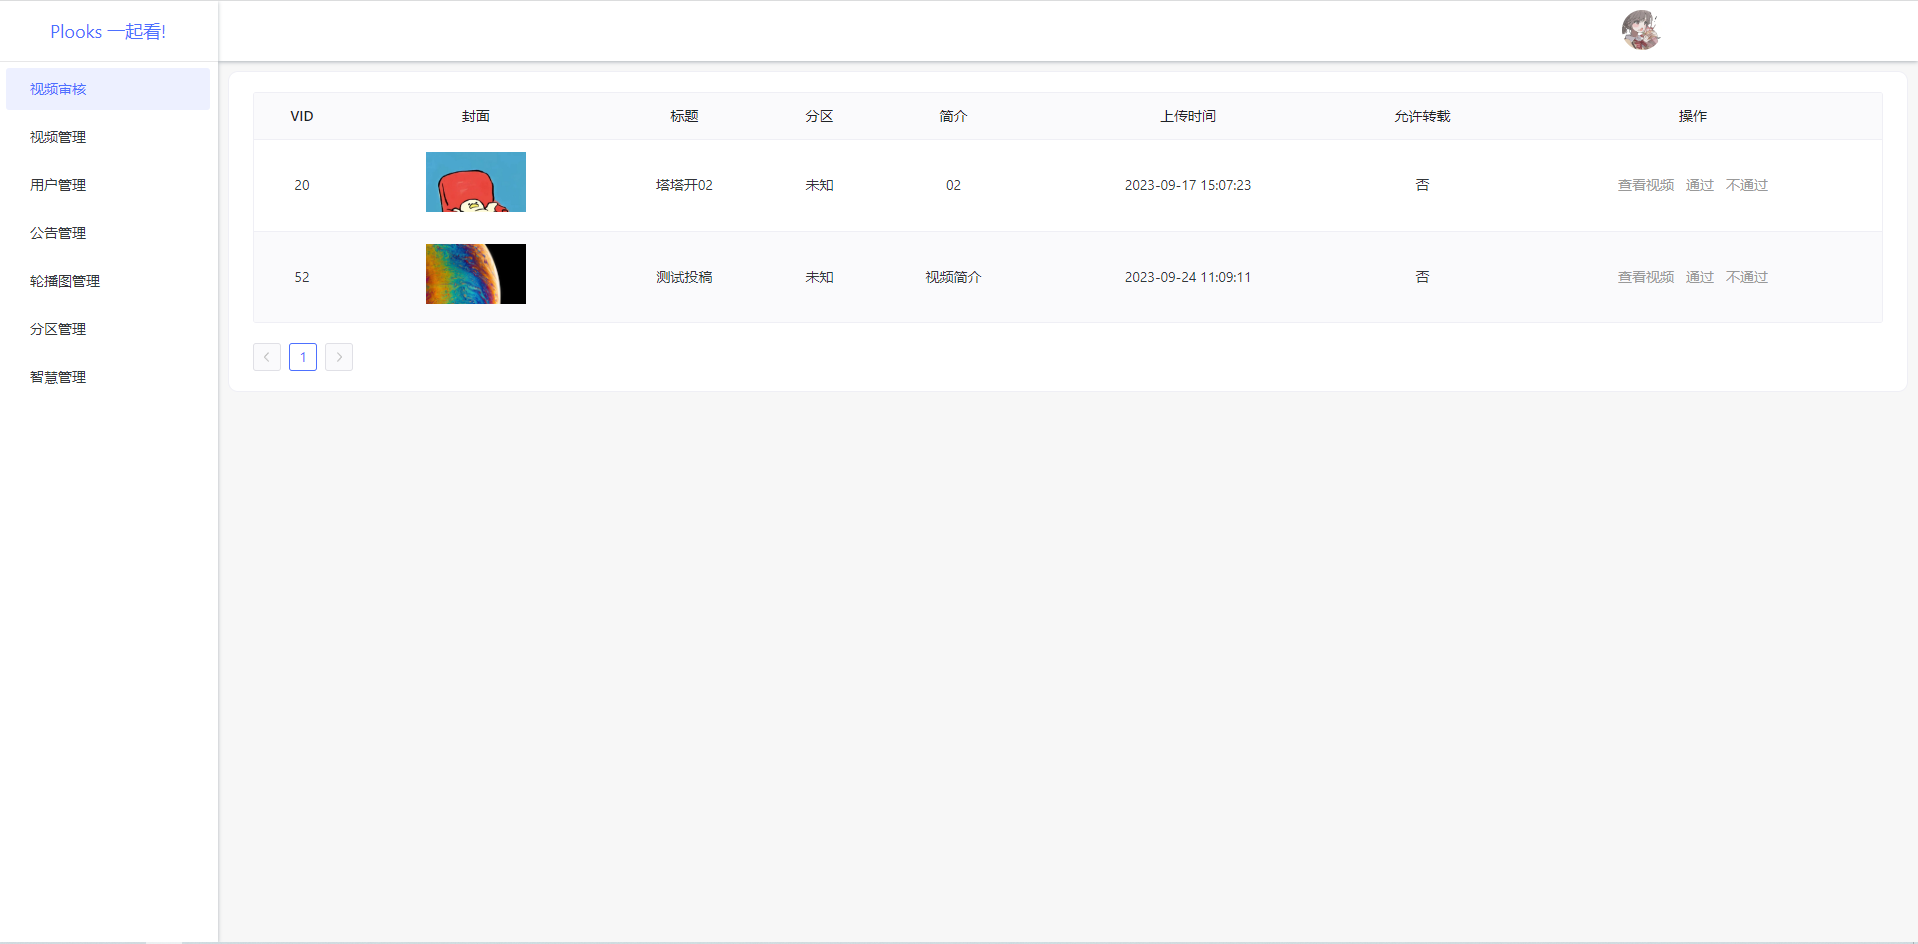Open the 轮播图管理 section

(64, 280)
